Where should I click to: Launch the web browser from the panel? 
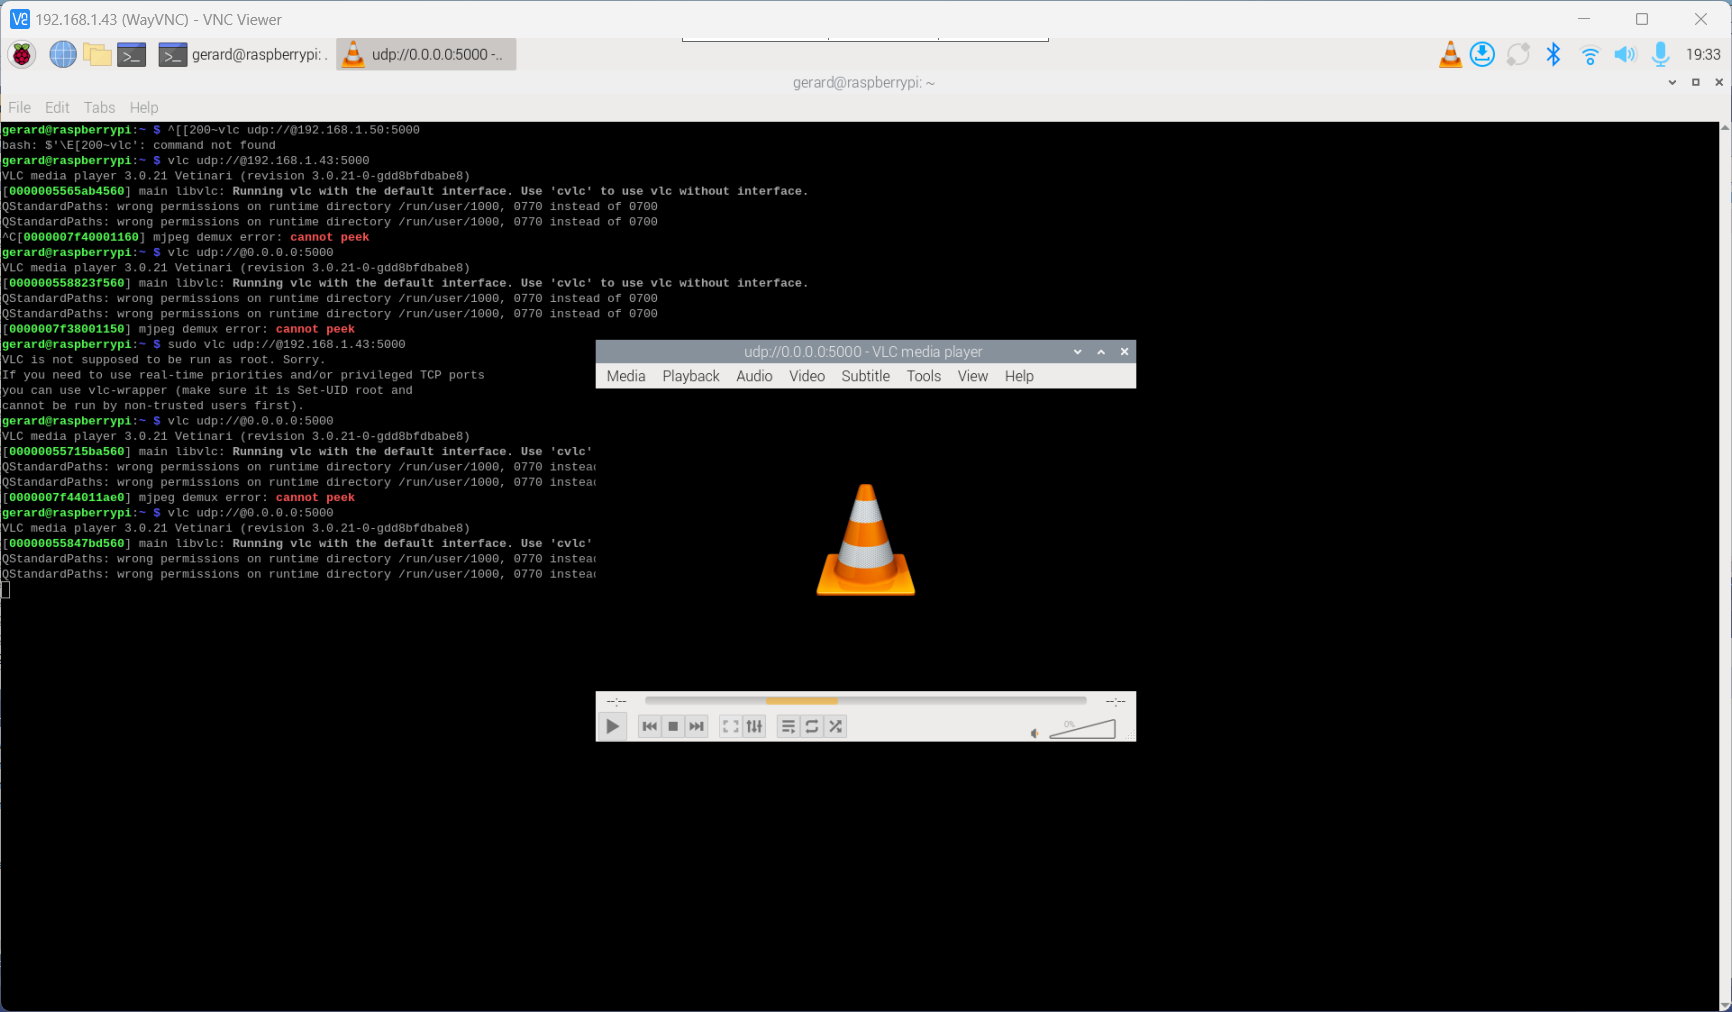(63, 54)
